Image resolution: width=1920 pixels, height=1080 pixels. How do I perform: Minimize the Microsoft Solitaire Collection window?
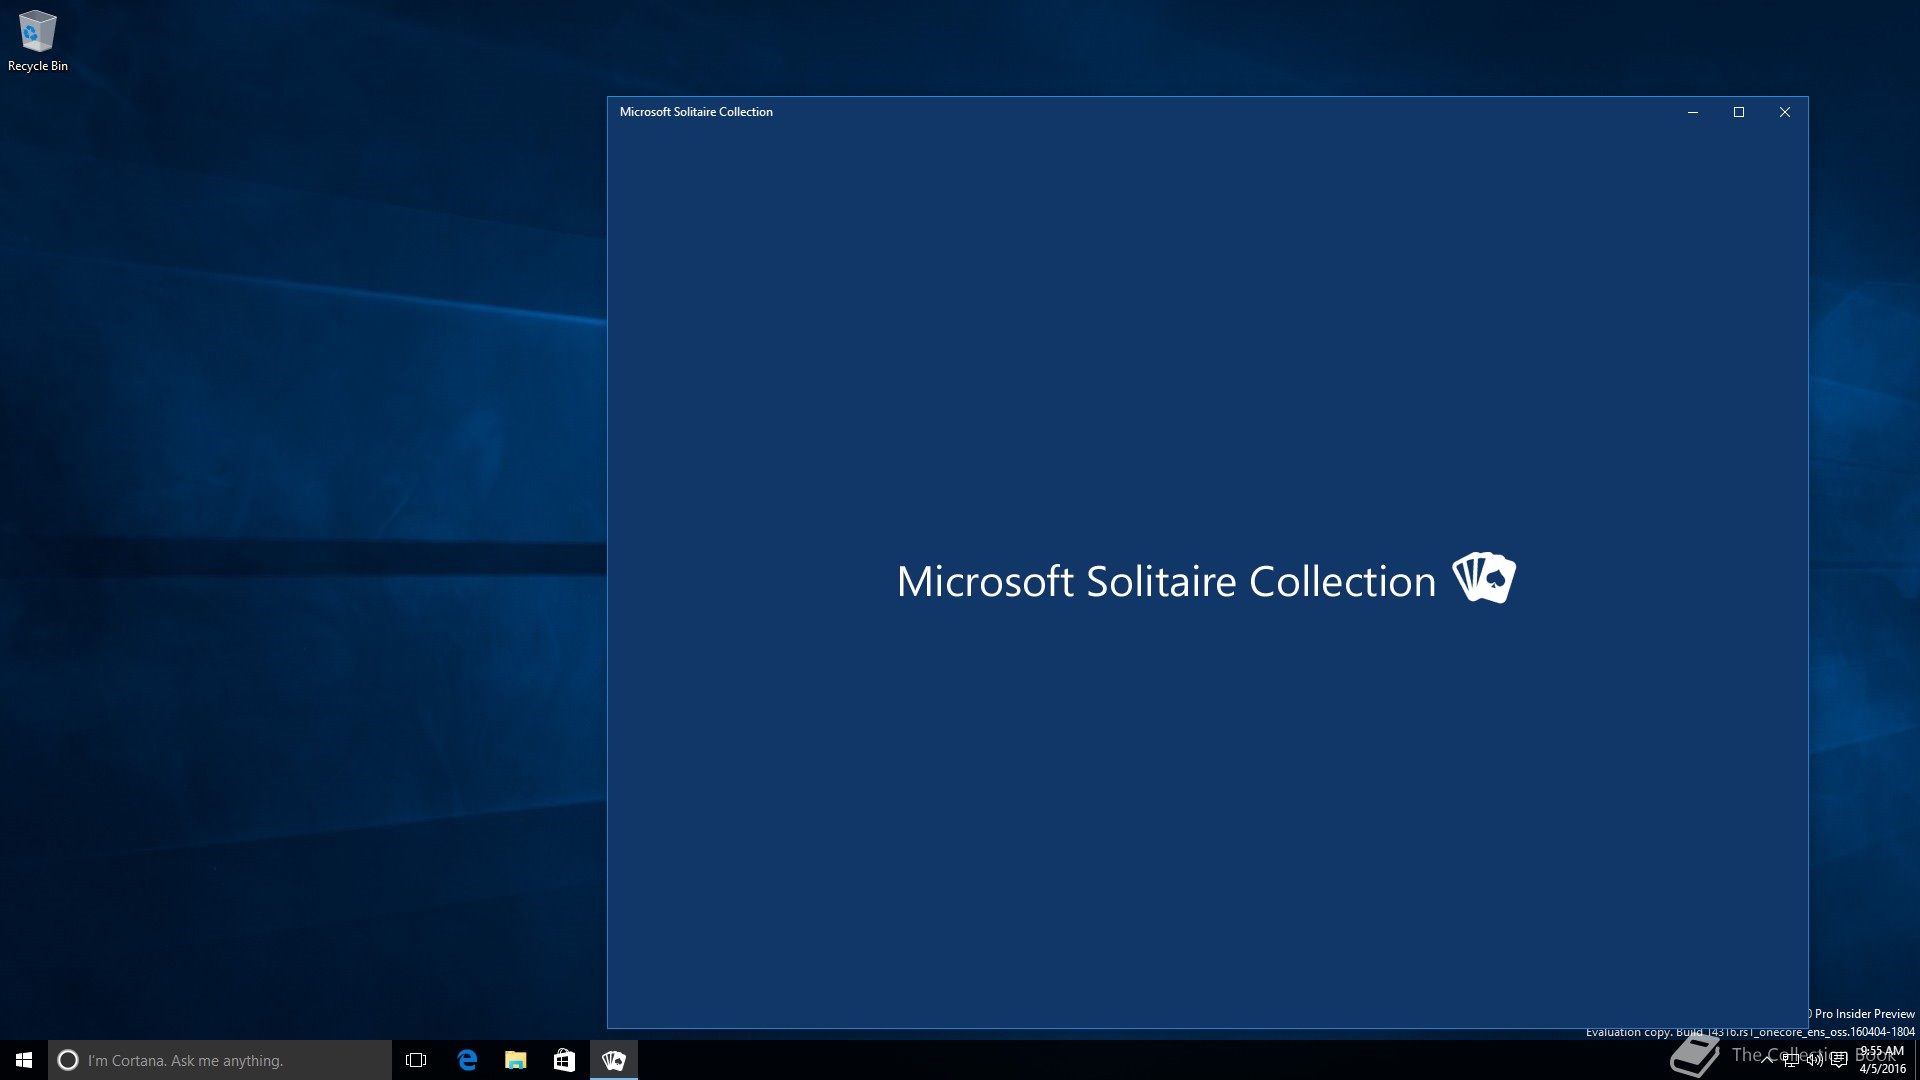[x=1693, y=112]
